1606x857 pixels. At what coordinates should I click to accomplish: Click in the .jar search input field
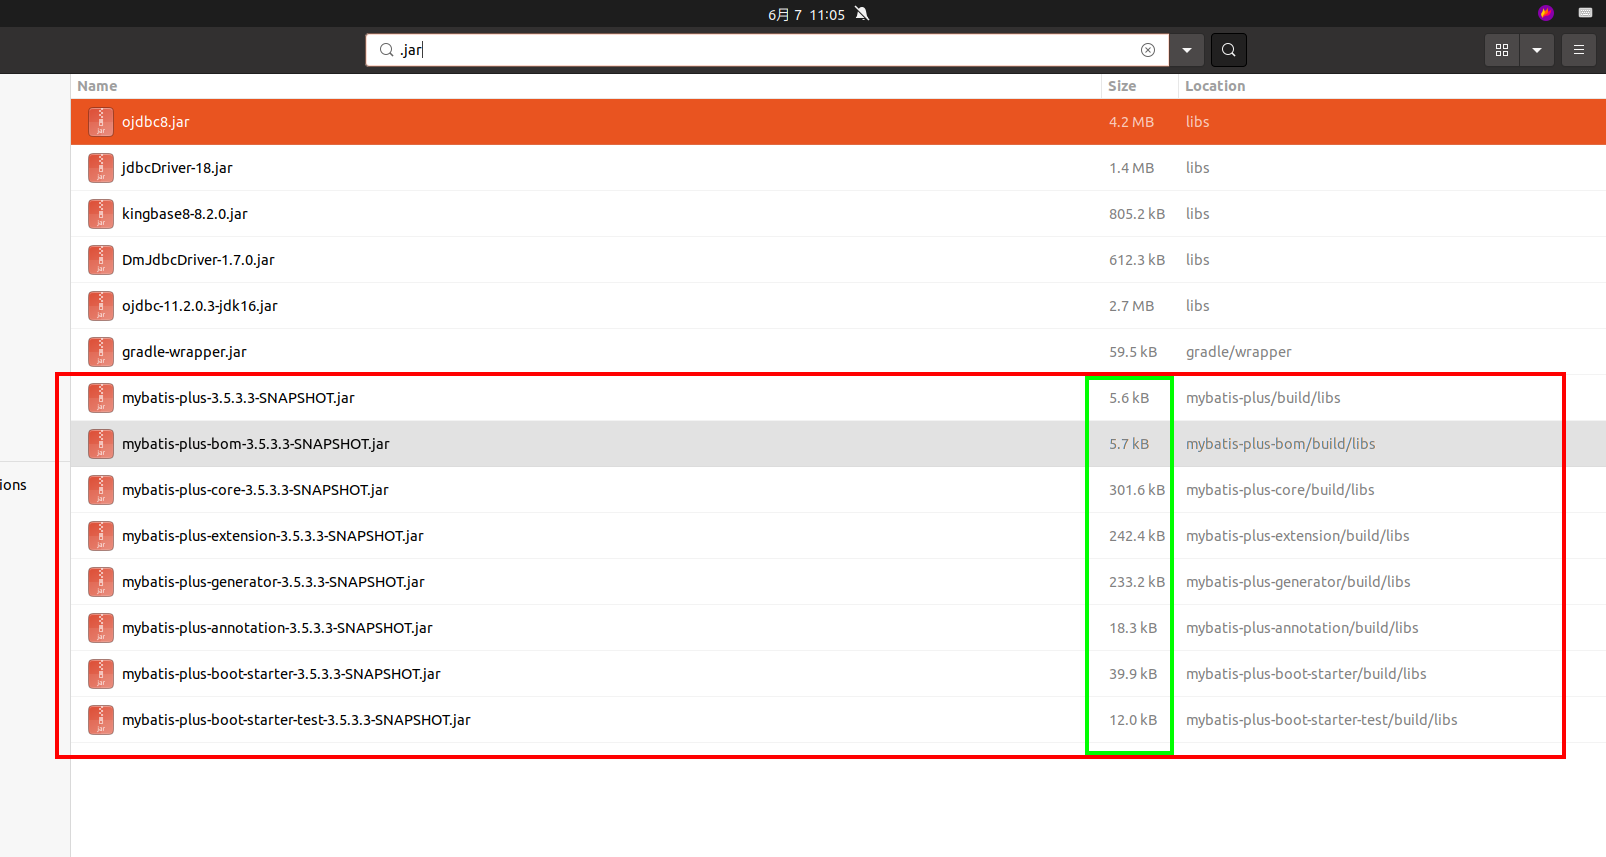[760, 50]
